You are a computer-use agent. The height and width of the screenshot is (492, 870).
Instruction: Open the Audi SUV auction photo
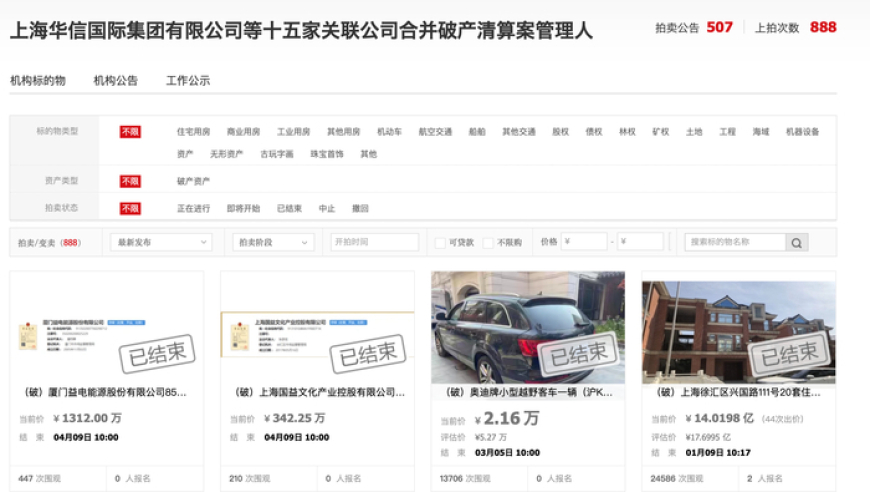[528, 327]
